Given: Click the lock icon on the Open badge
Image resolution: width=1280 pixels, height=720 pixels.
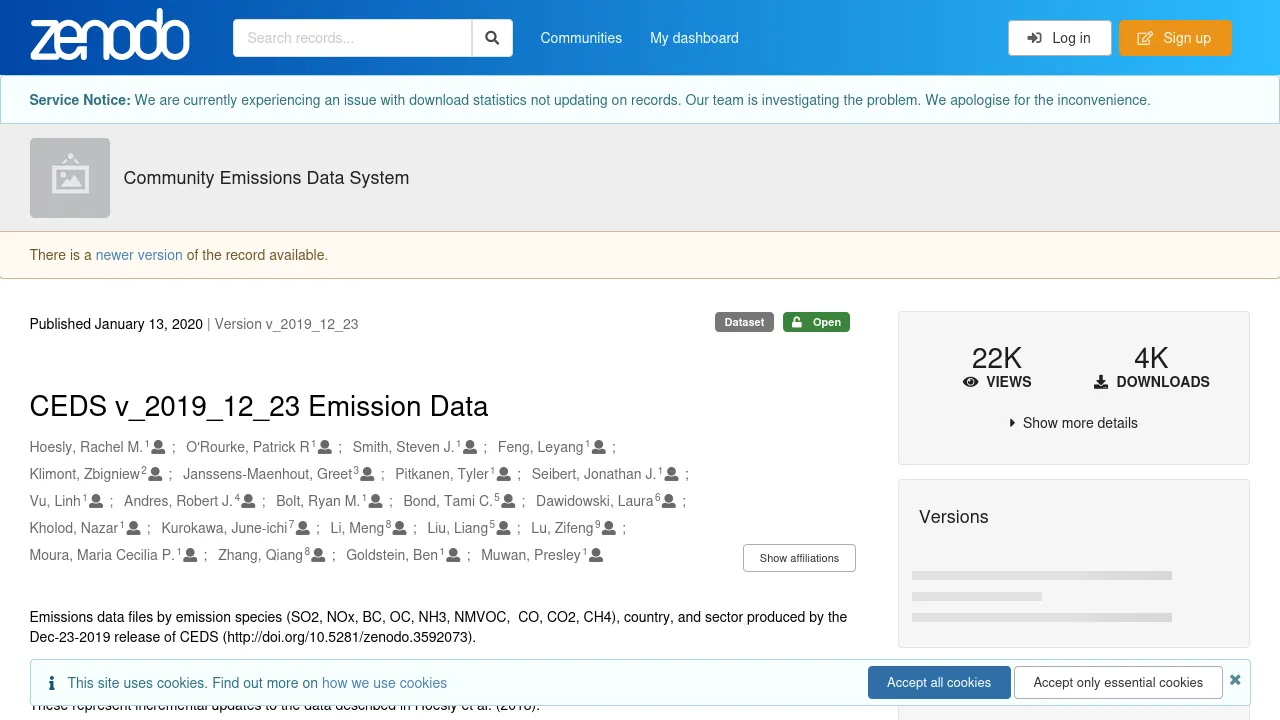Looking at the screenshot, I should point(795,322).
